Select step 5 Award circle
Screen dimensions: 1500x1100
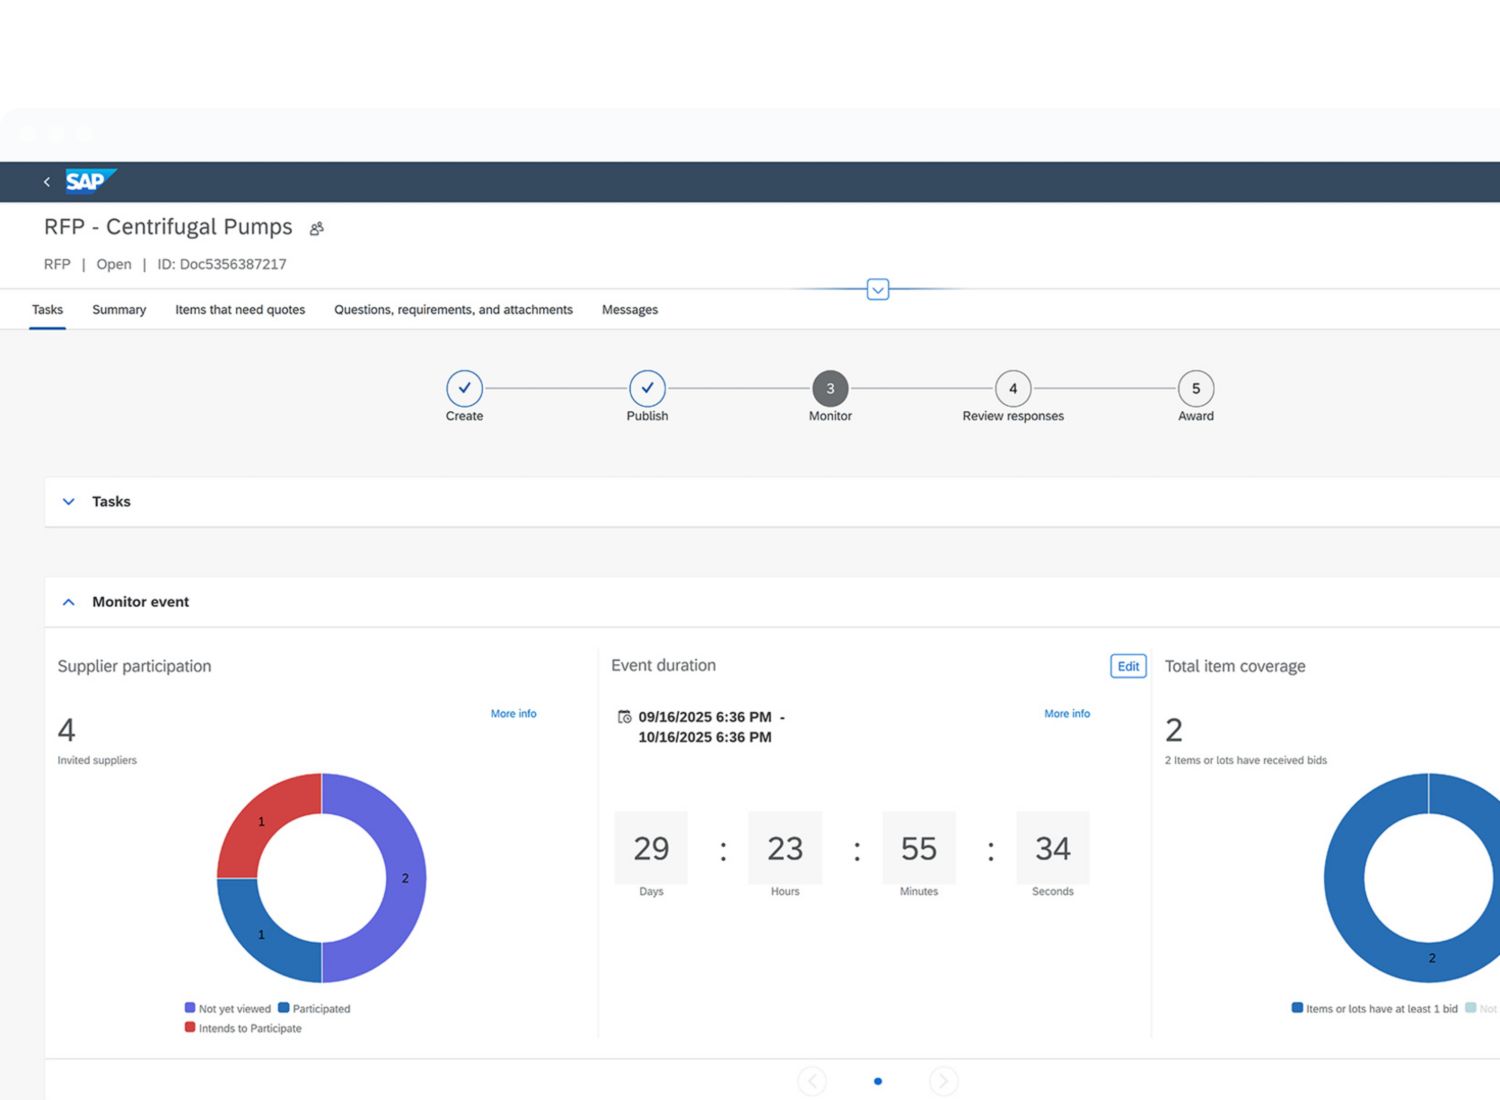tap(1195, 388)
